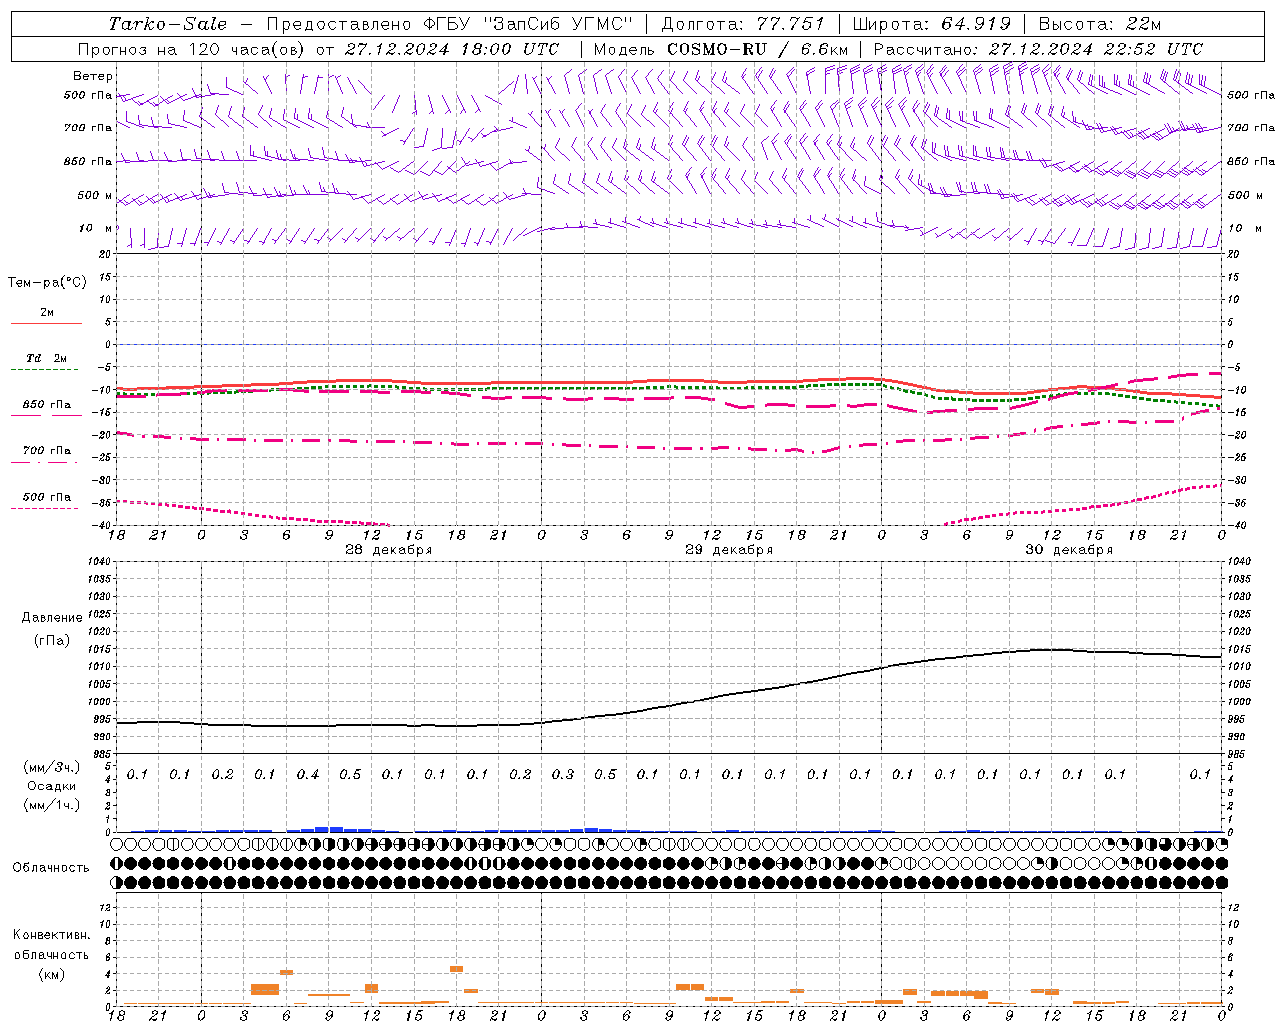Click the forecast start time "18:00 UTC"

click(509, 49)
